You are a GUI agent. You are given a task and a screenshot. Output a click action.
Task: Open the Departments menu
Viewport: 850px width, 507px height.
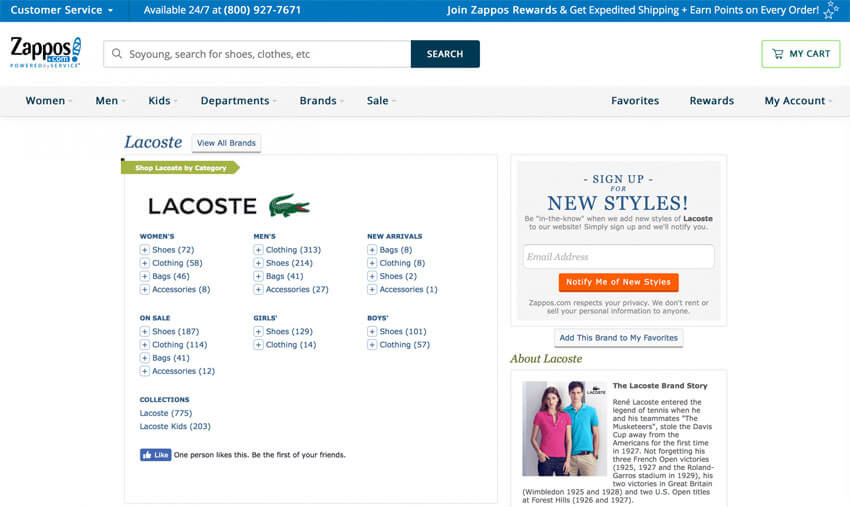(x=239, y=100)
